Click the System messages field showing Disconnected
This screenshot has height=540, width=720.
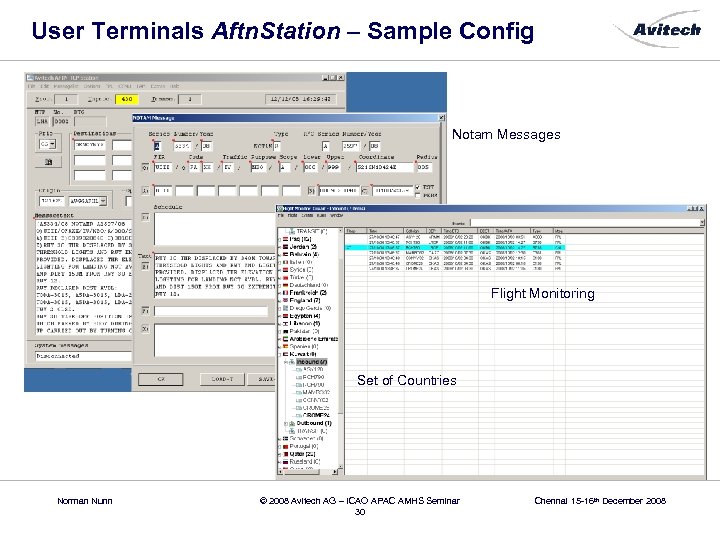pos(83,356)
